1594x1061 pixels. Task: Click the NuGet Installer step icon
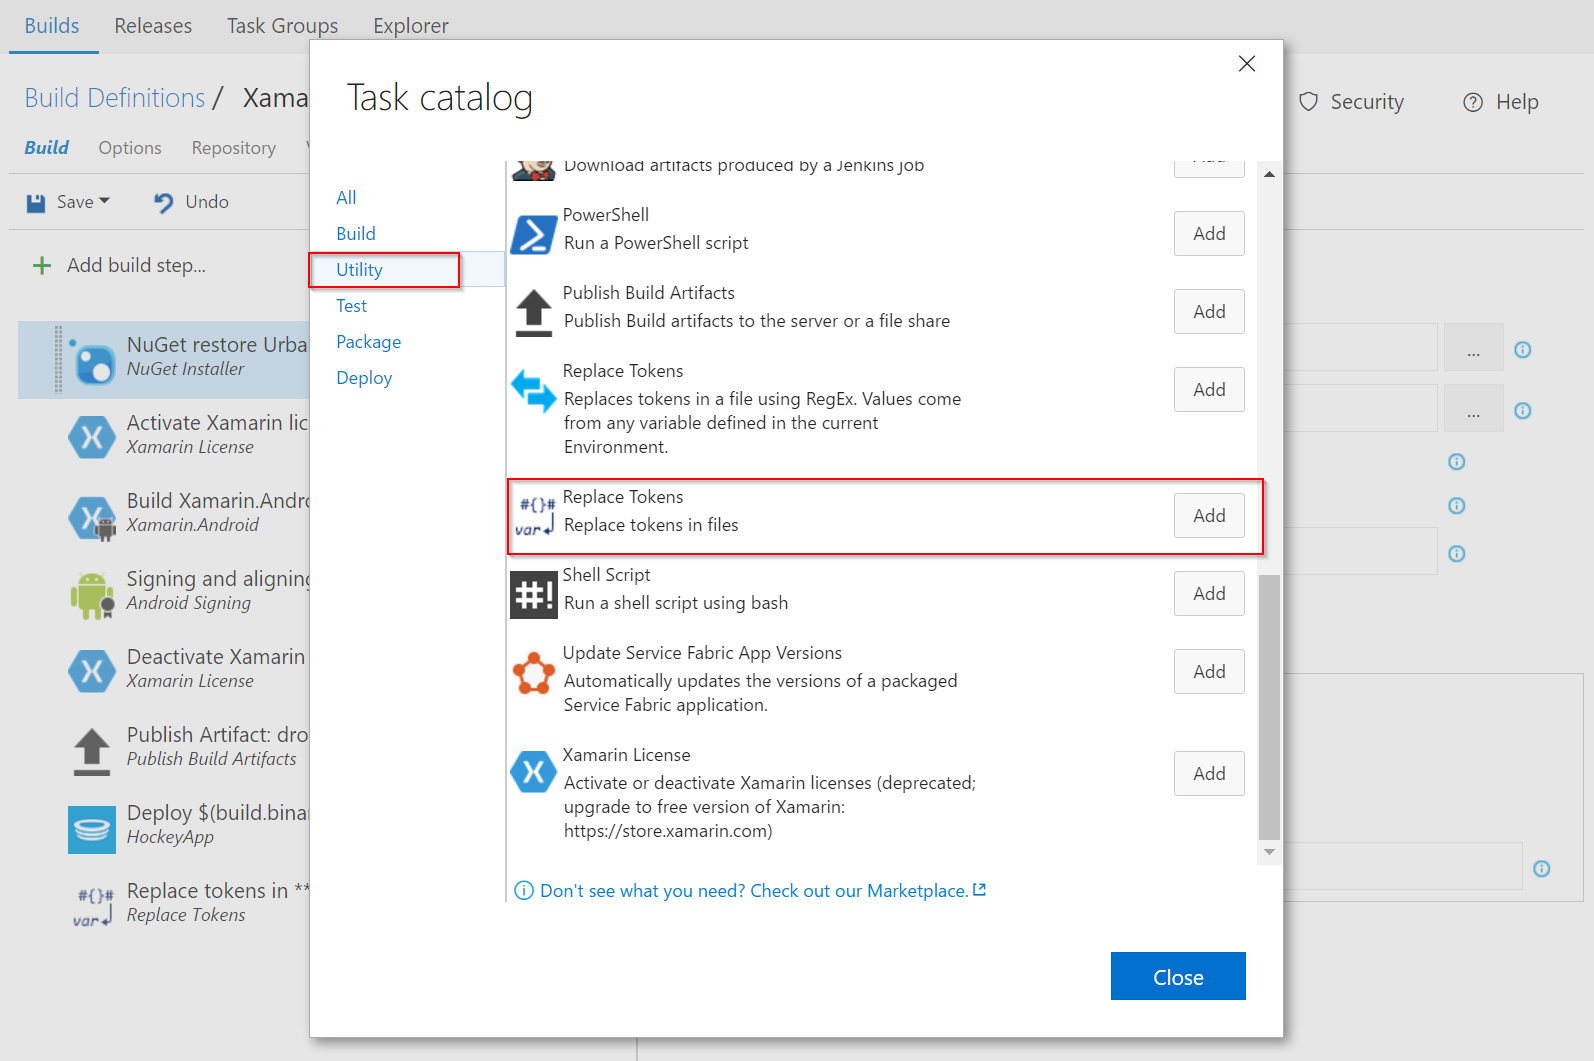pyautogui.click(x=93, y=361)
